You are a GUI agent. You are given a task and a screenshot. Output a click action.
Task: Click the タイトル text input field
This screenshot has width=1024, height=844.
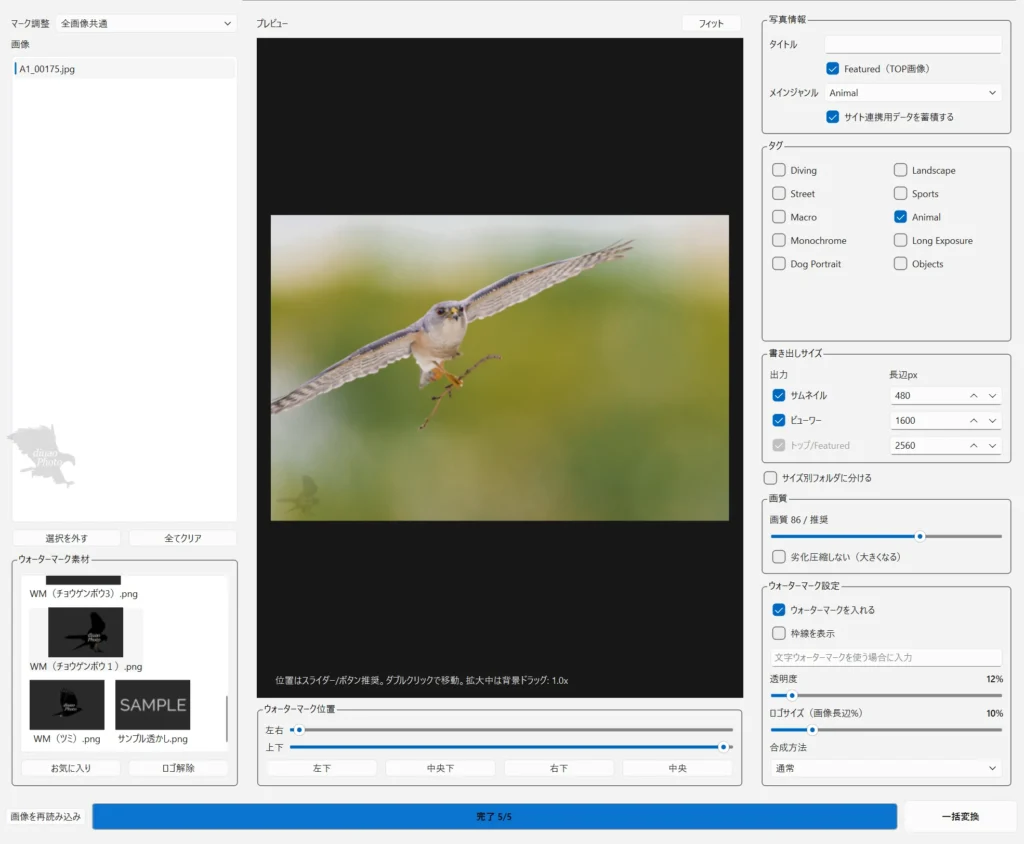[913, 44]
